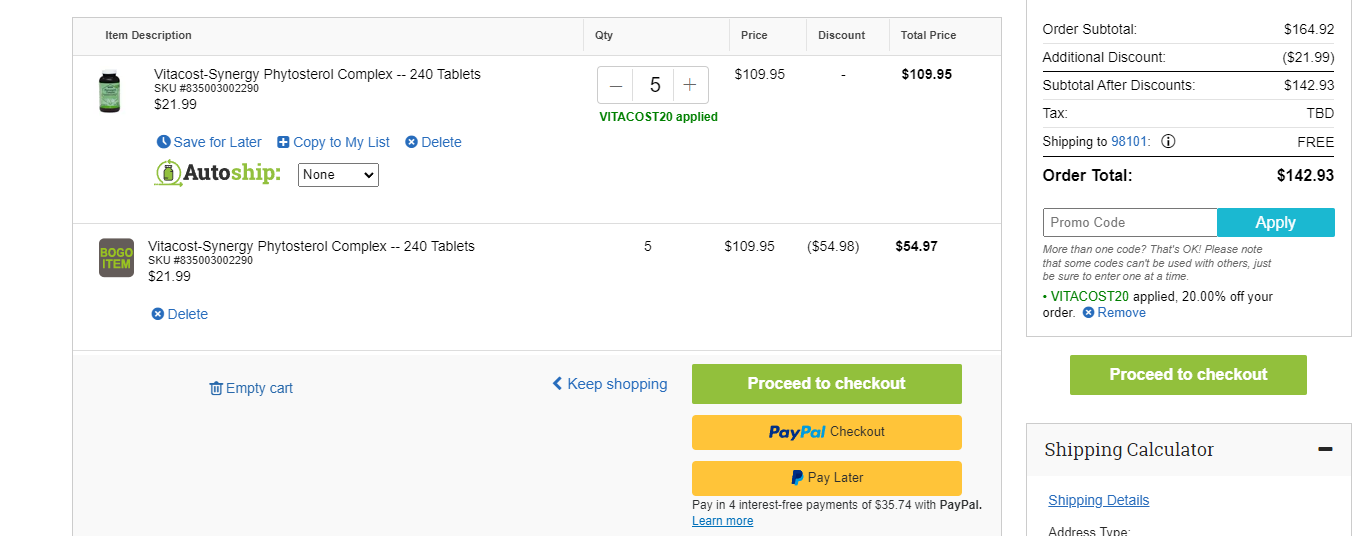Click the PayPal Checkout button

(827, 432)
